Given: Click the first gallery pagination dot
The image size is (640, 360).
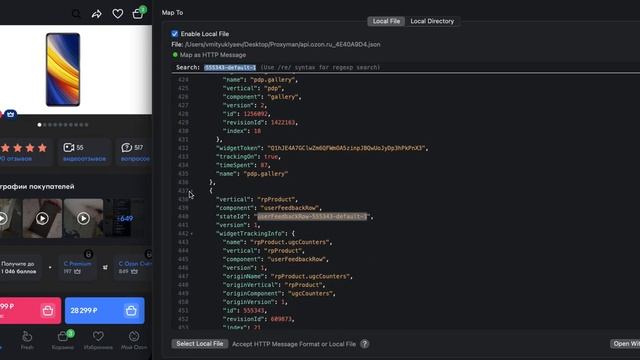Looking at the screenshot, I should click(39, 125).
